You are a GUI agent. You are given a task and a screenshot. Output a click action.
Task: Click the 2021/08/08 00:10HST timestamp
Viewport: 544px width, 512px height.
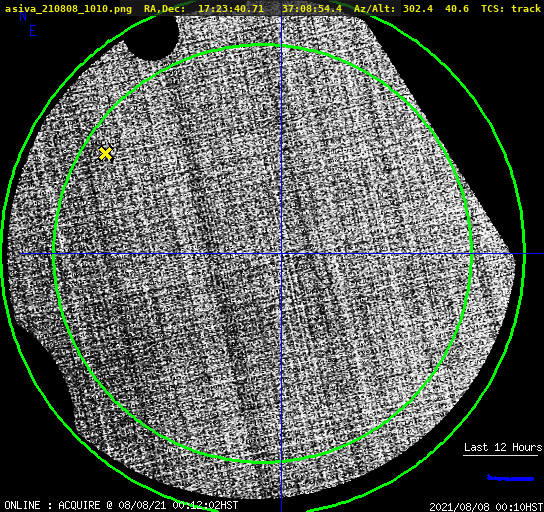486,507
